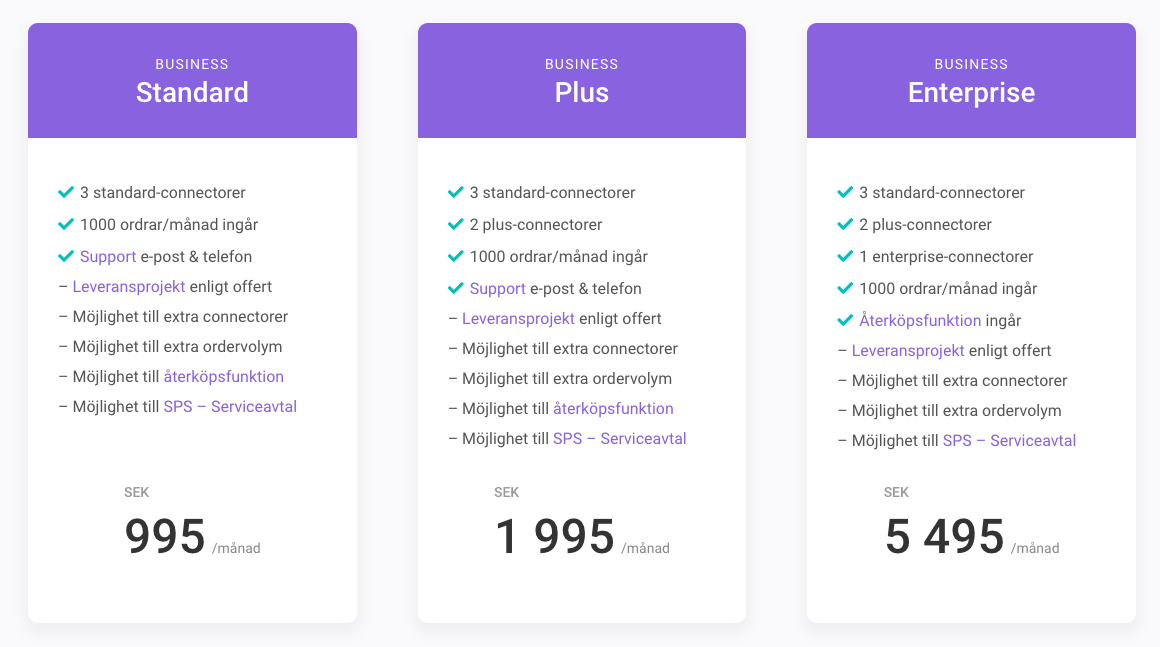Viewport: 1160px width, 647px height.
Task: Open SPS – Serviceavtal link in Standard plan
Action: click(230, 407)
